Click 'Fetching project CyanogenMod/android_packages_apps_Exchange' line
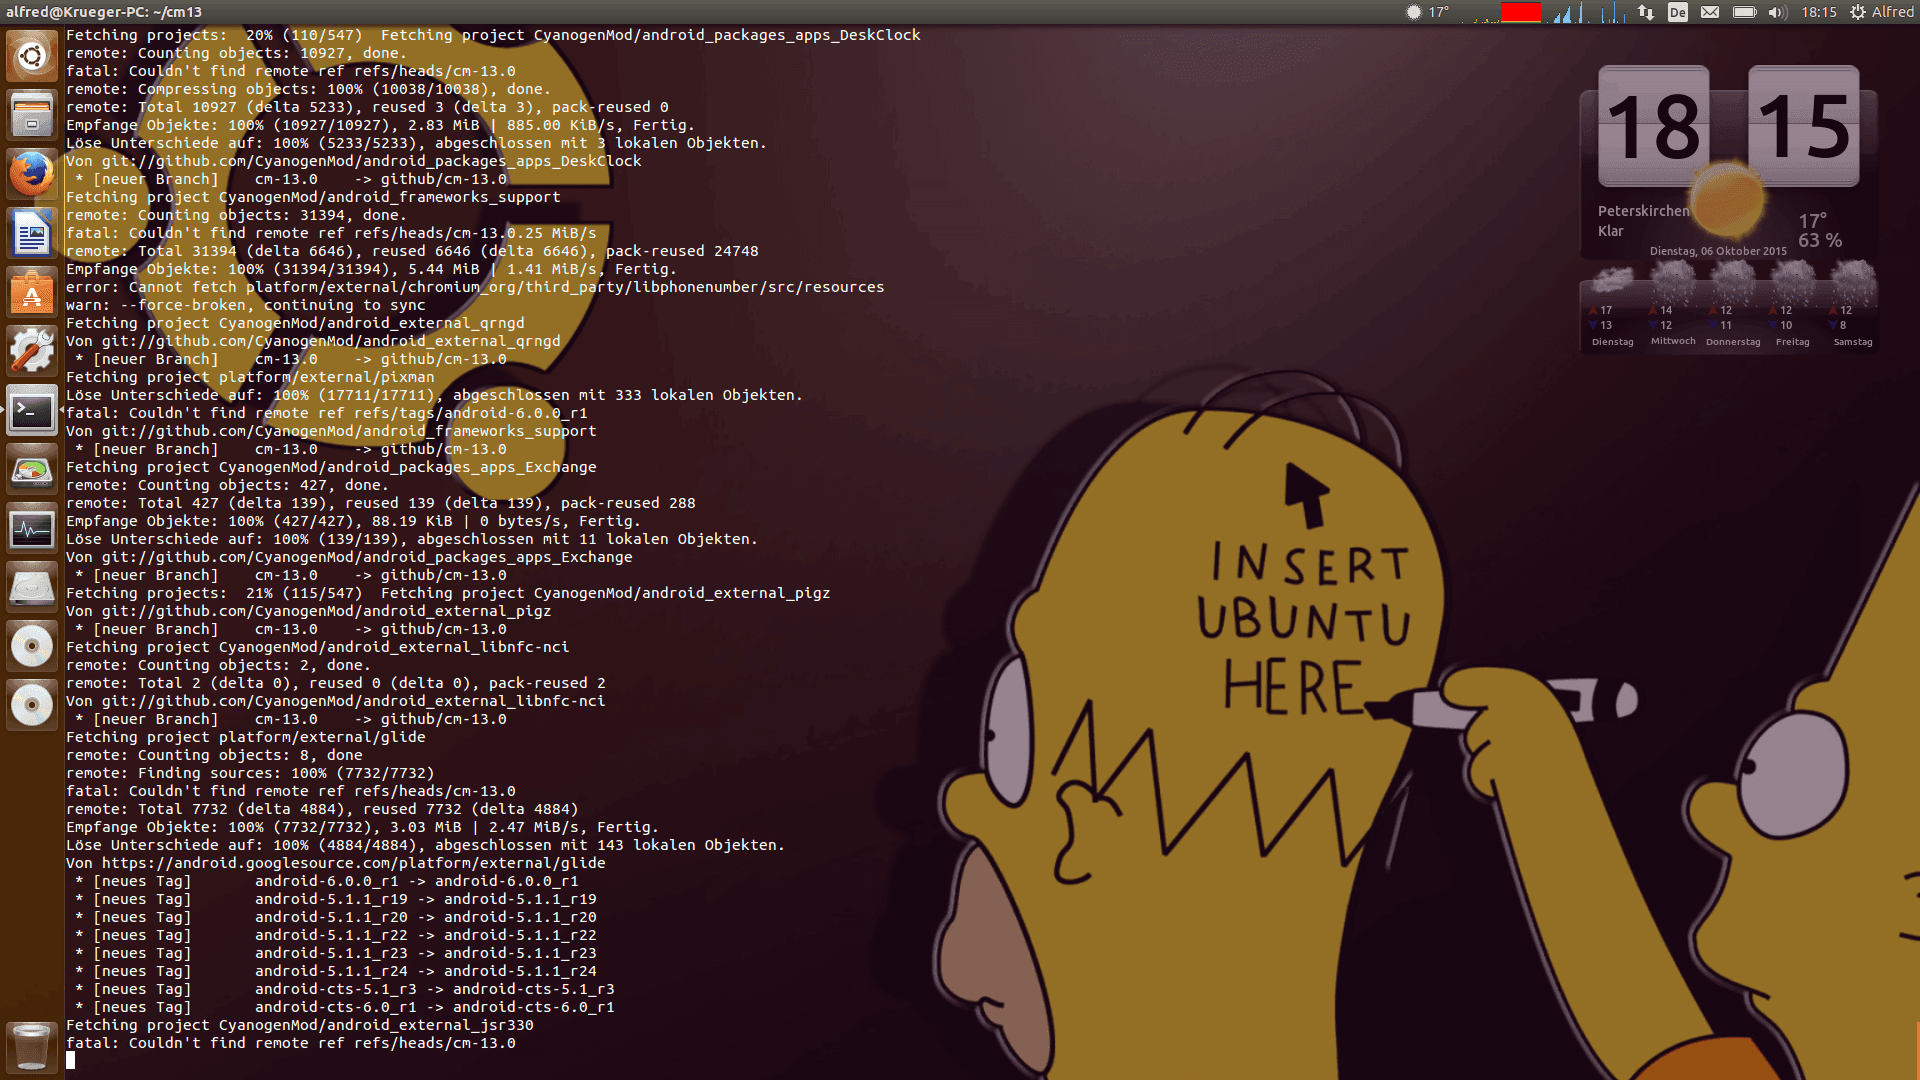1920x1080 pixels. tap(331, 467)
